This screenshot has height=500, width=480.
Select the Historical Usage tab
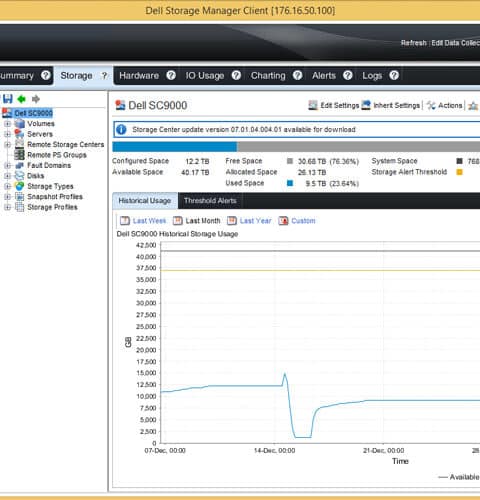pos(145,201)
